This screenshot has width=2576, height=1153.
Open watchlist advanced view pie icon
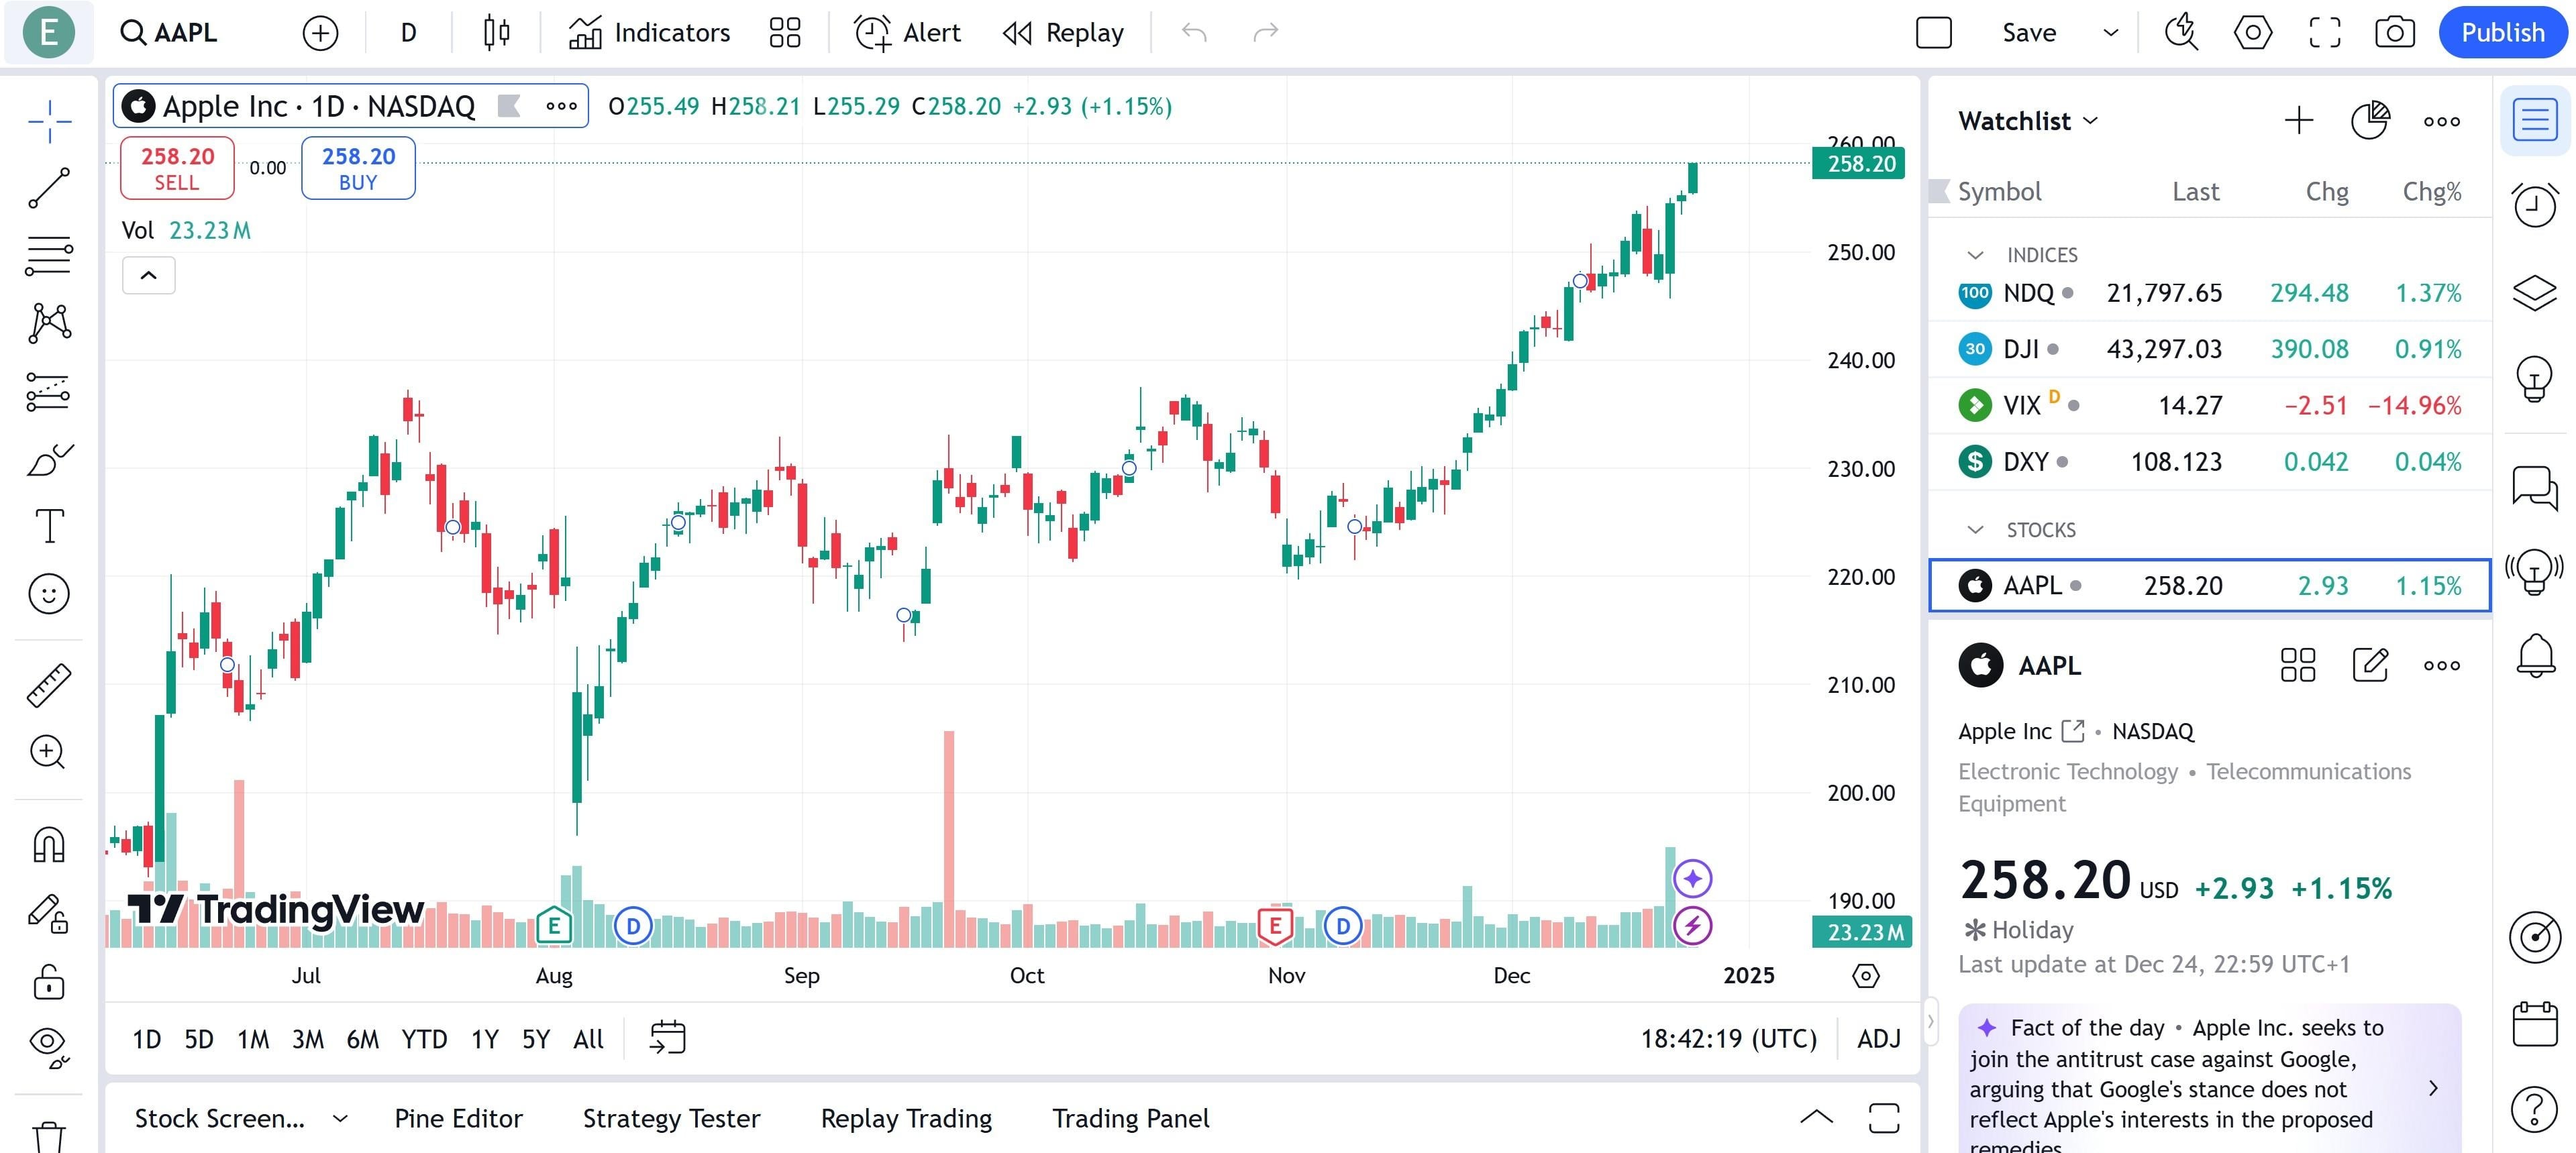2370,121
